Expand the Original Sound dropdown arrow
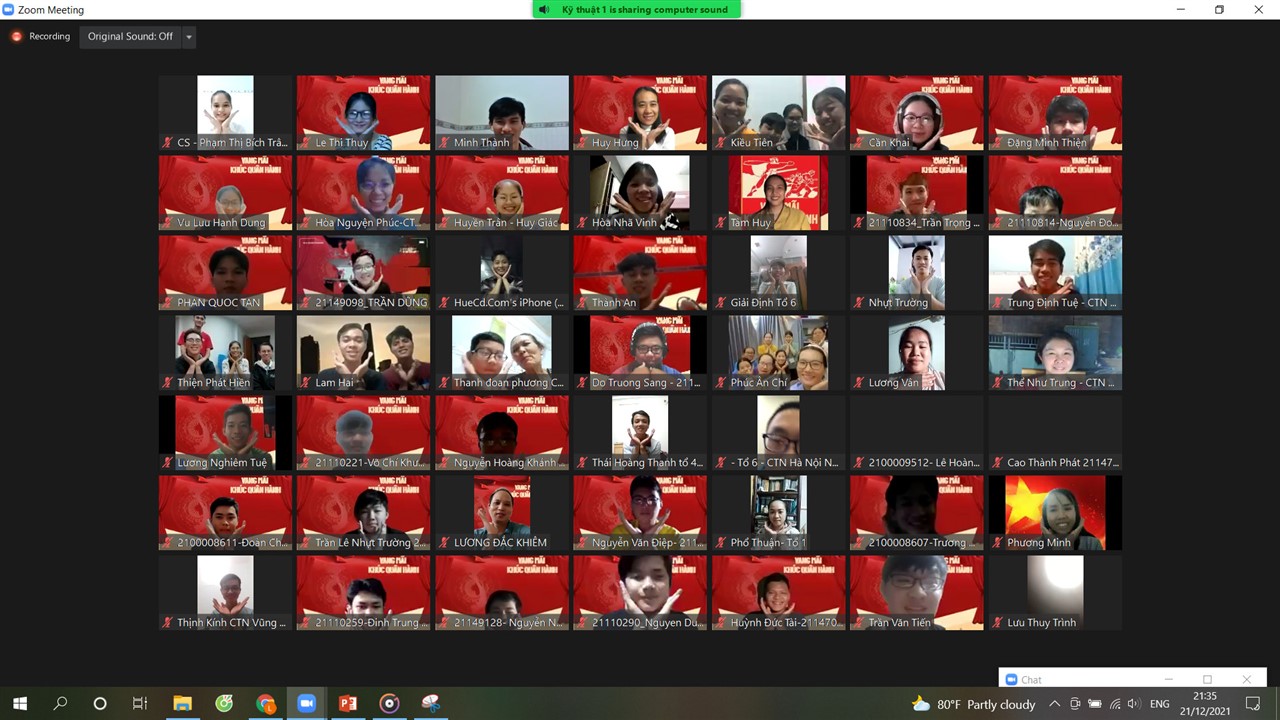Viewport: 1280px width, 720px height. point(188,37)
